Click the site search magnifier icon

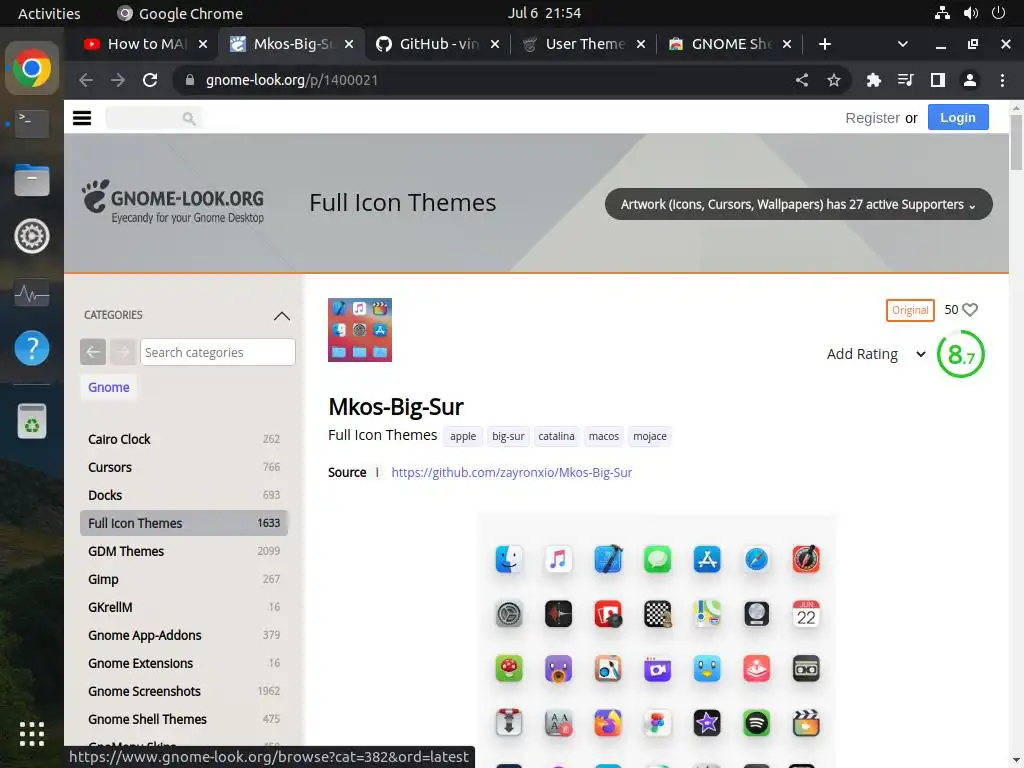click(189, 118)
